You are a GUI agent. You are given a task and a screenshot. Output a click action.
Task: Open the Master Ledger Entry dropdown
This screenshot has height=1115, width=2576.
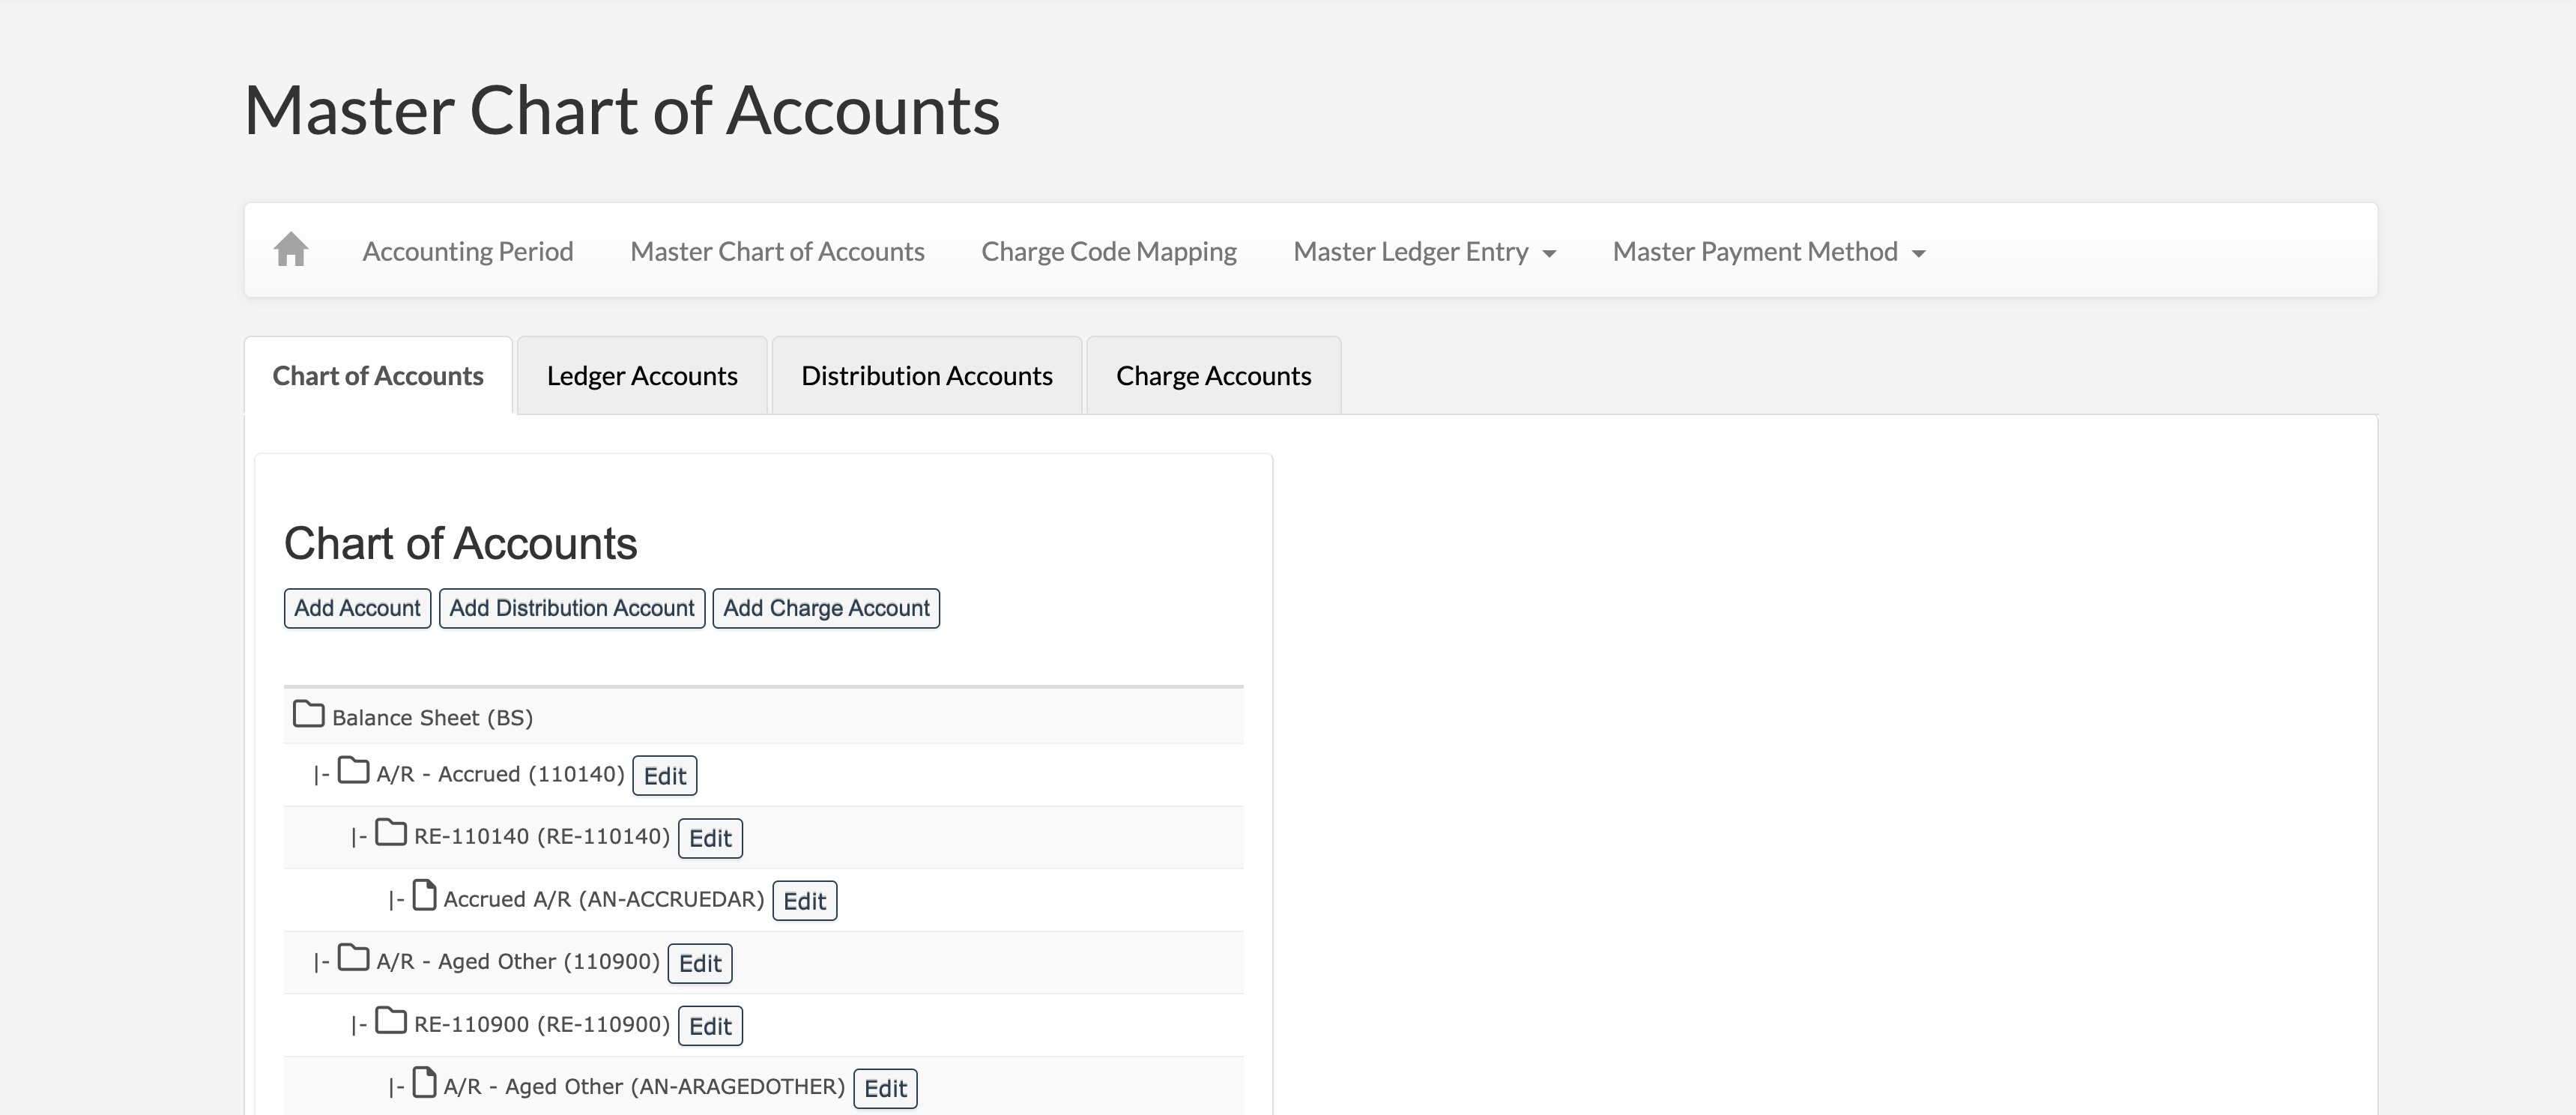point(1423,252)
